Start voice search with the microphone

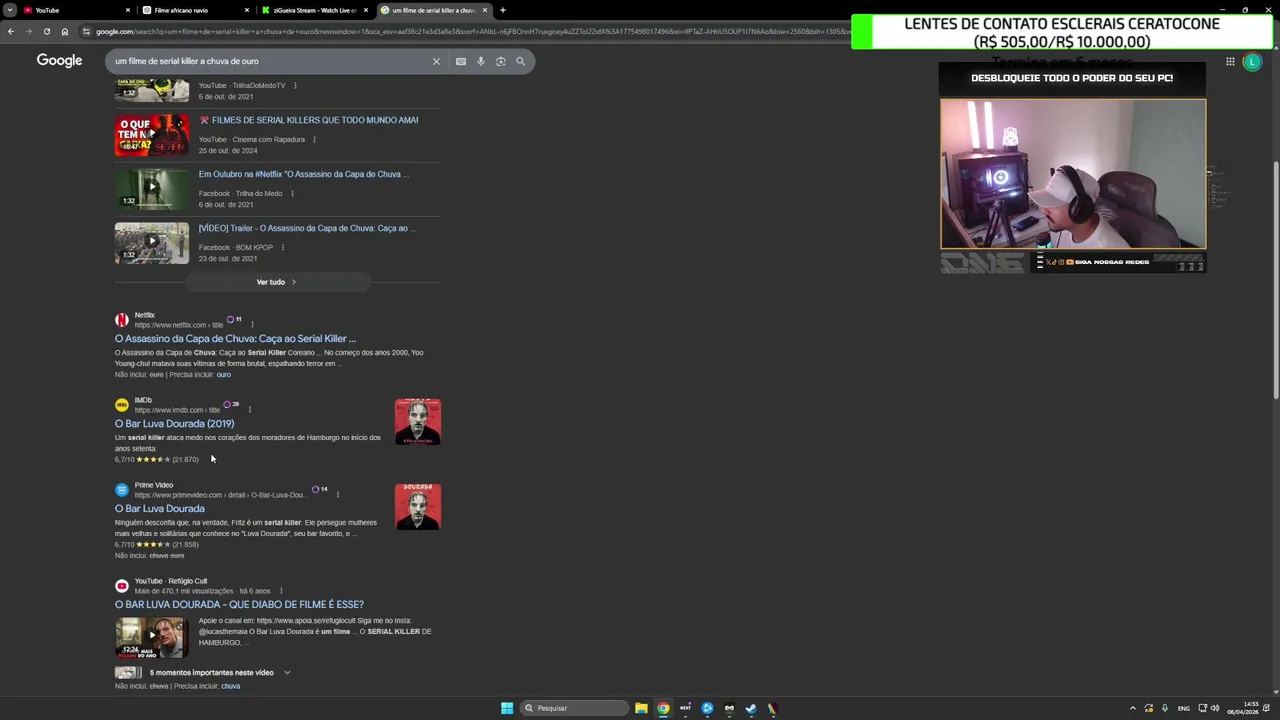pyautogui.click(x=481, y=61)
